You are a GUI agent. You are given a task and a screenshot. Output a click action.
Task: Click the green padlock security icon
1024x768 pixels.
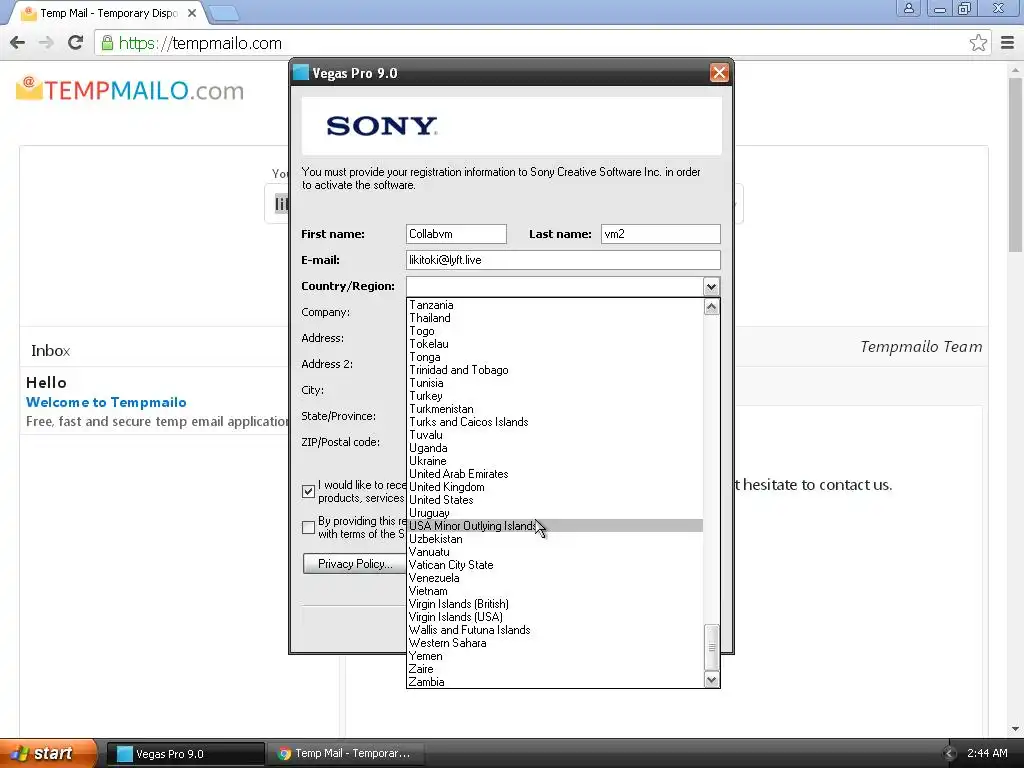pos(107,43)
